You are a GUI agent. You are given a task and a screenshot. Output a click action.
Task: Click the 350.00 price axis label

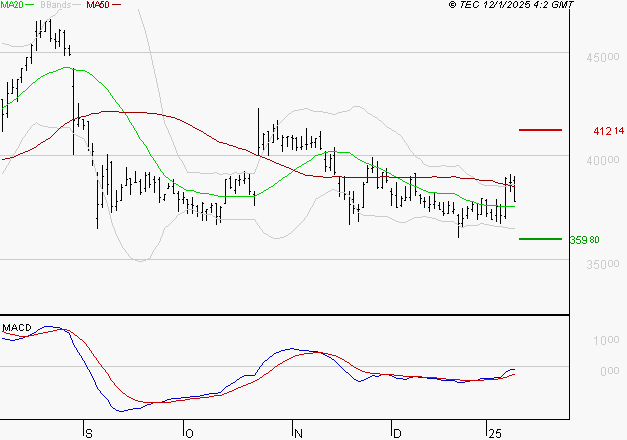[603, 264]
